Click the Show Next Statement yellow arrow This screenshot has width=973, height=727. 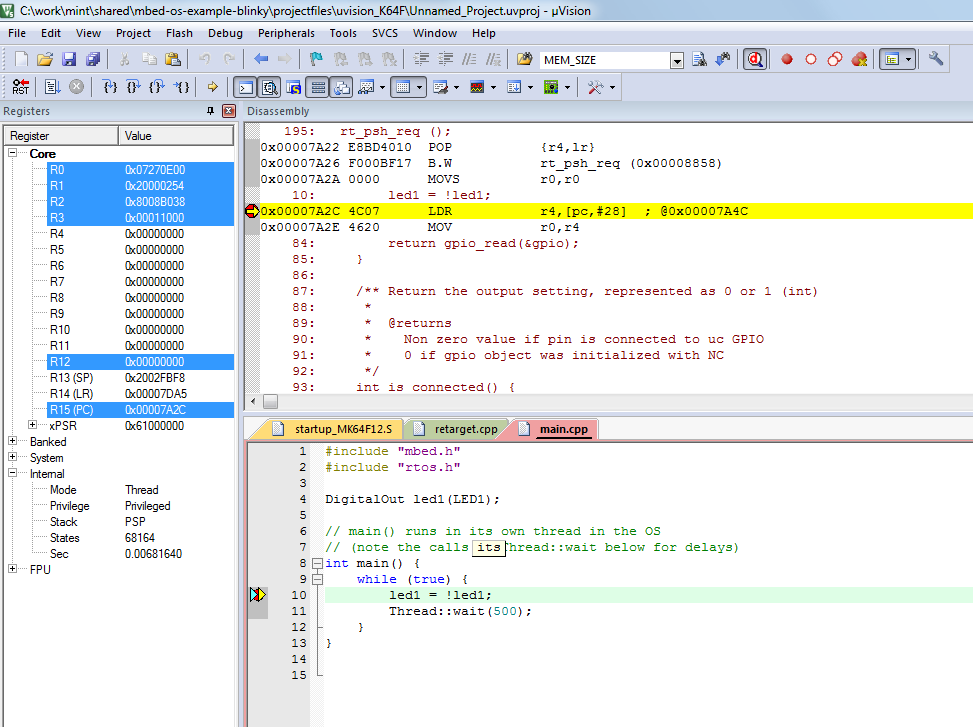pyautogui.click(x=212, y=87)
